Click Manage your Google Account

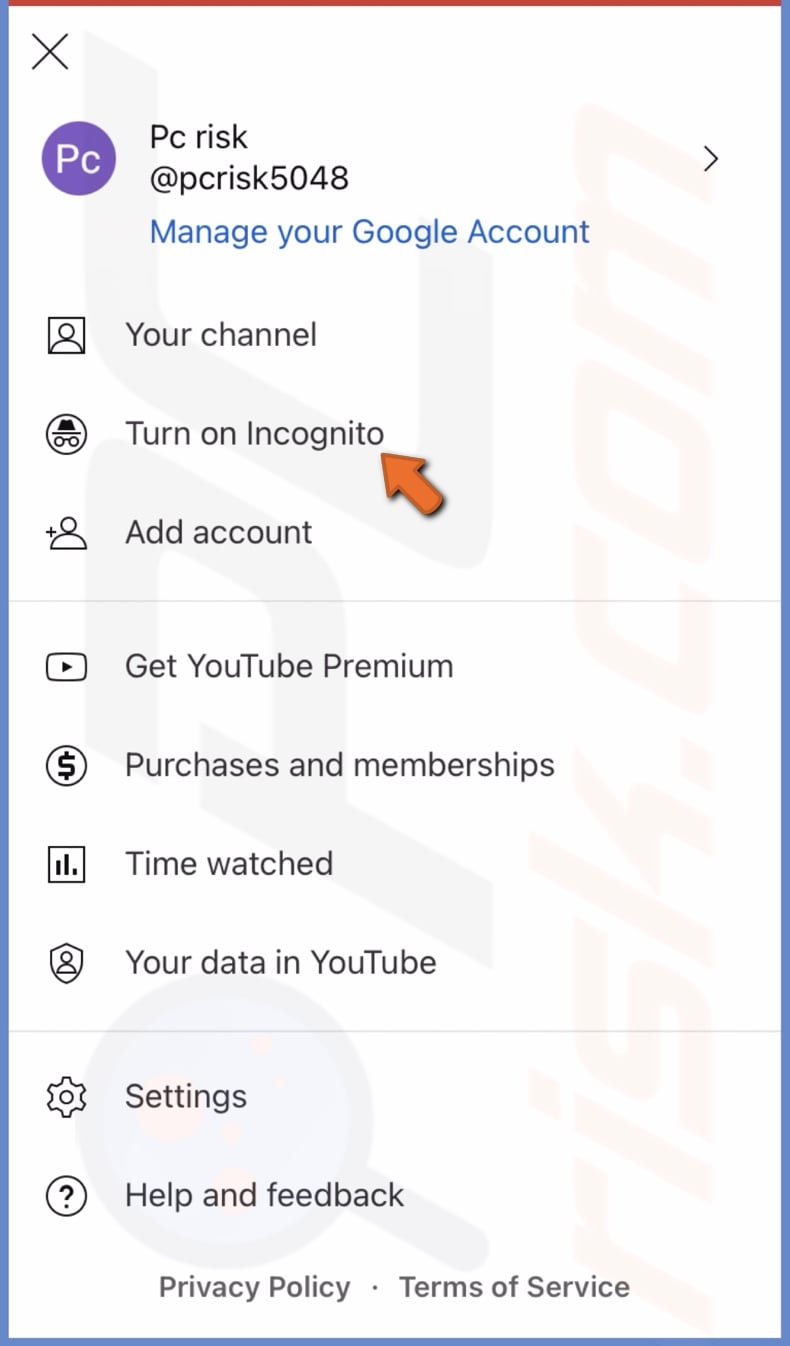[x=369, y=231]
